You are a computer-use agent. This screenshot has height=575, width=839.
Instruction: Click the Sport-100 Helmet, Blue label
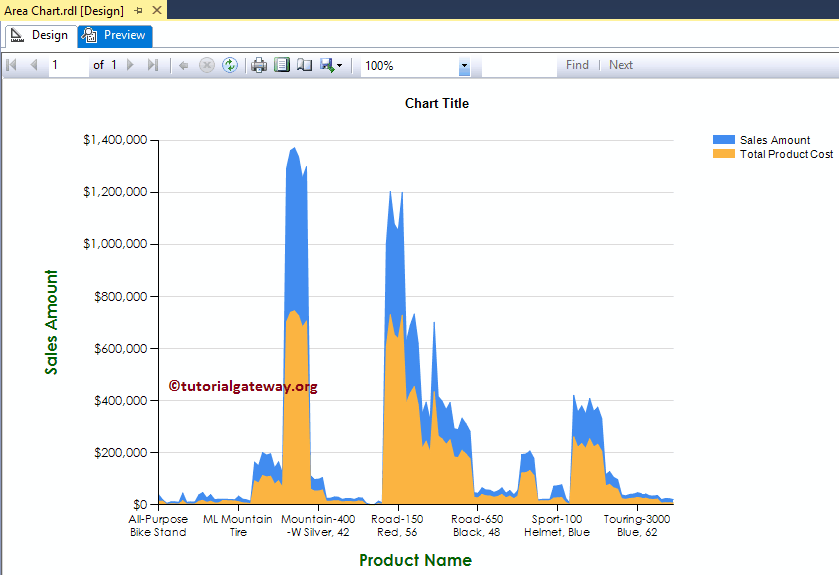pos(556,525)
